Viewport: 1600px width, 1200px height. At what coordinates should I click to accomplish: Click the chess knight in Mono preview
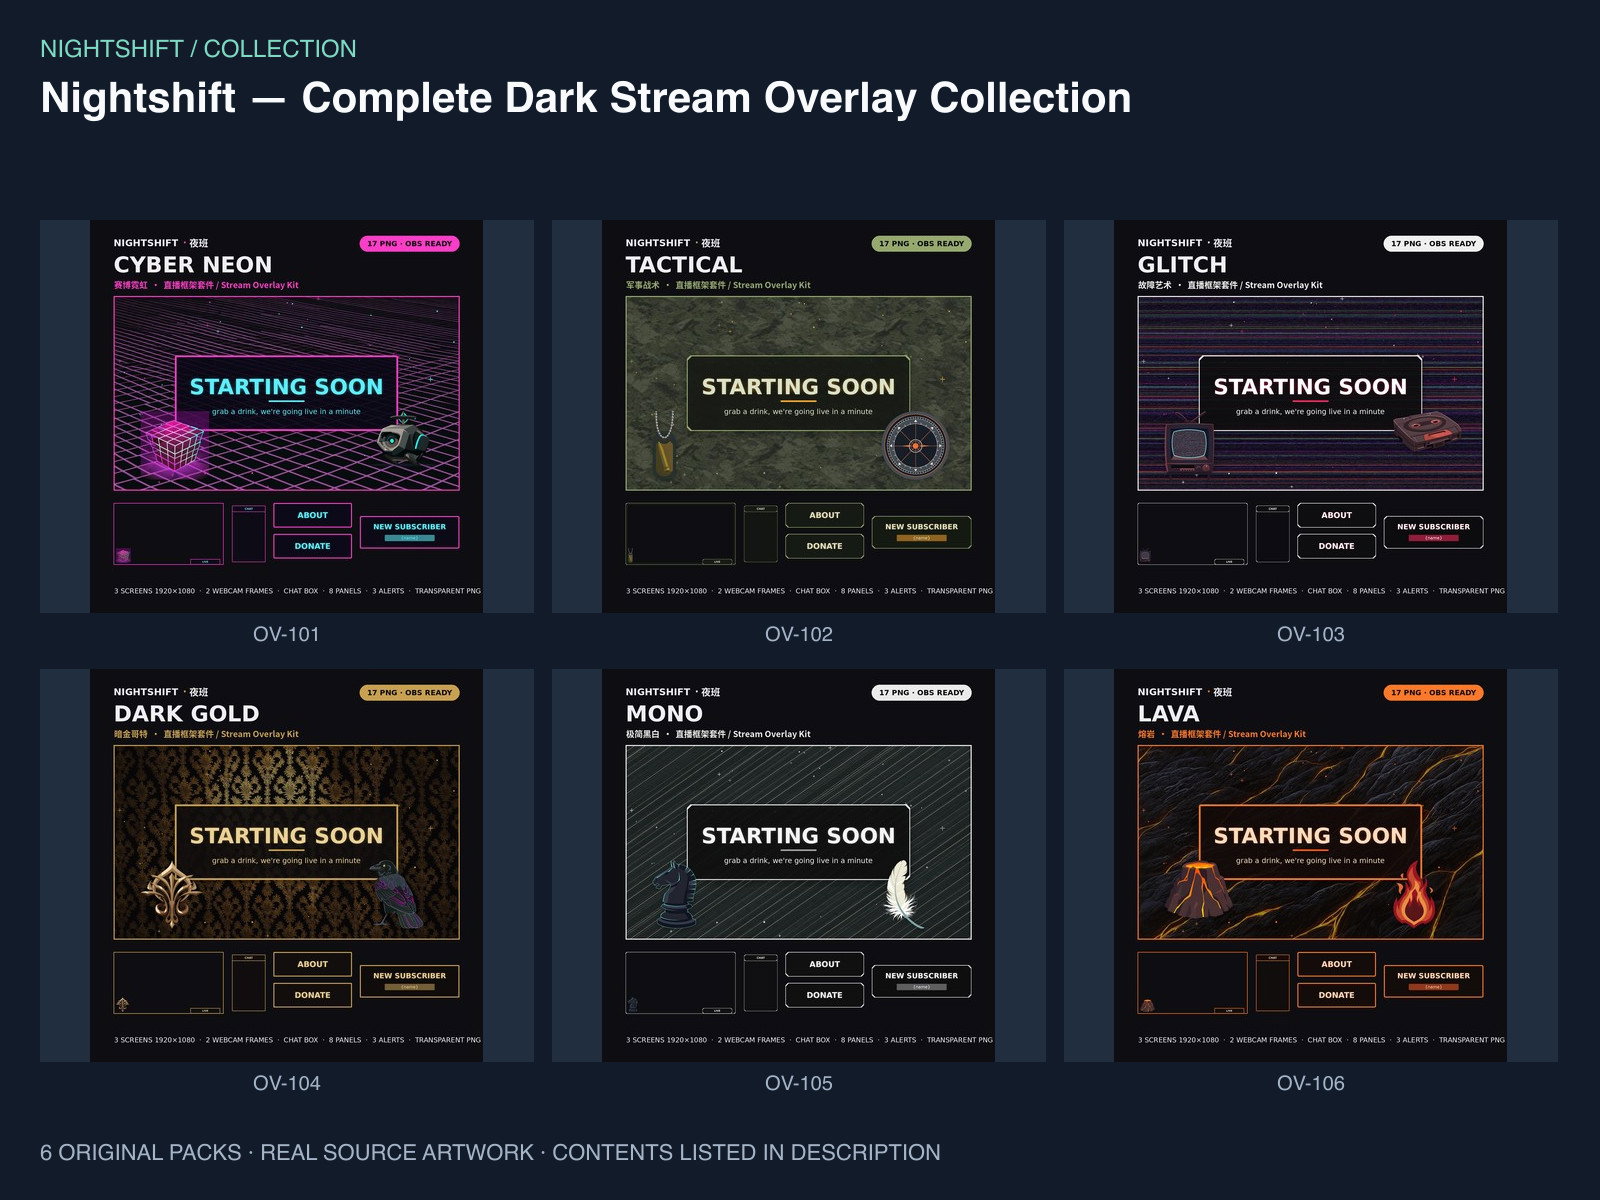[678, 892]
